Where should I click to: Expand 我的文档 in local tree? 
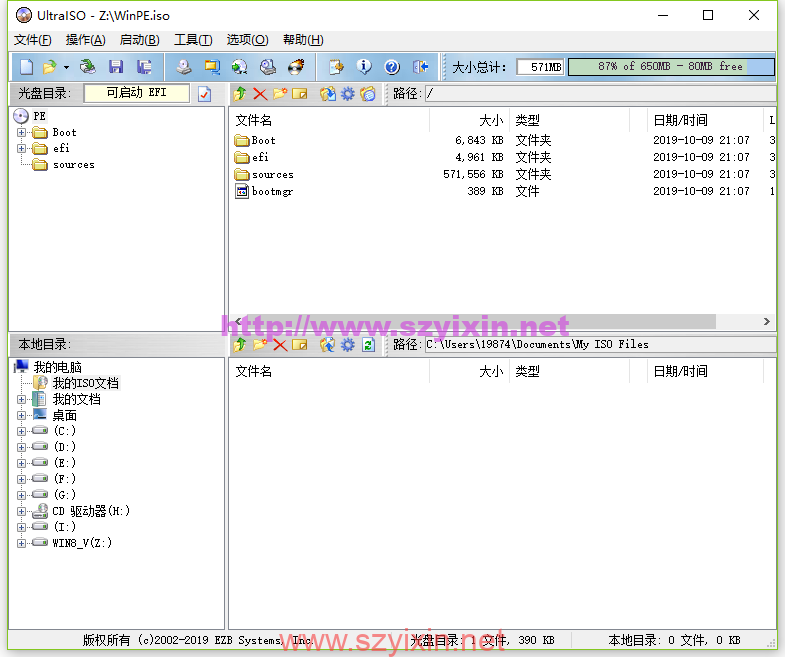tap(22, 399)
